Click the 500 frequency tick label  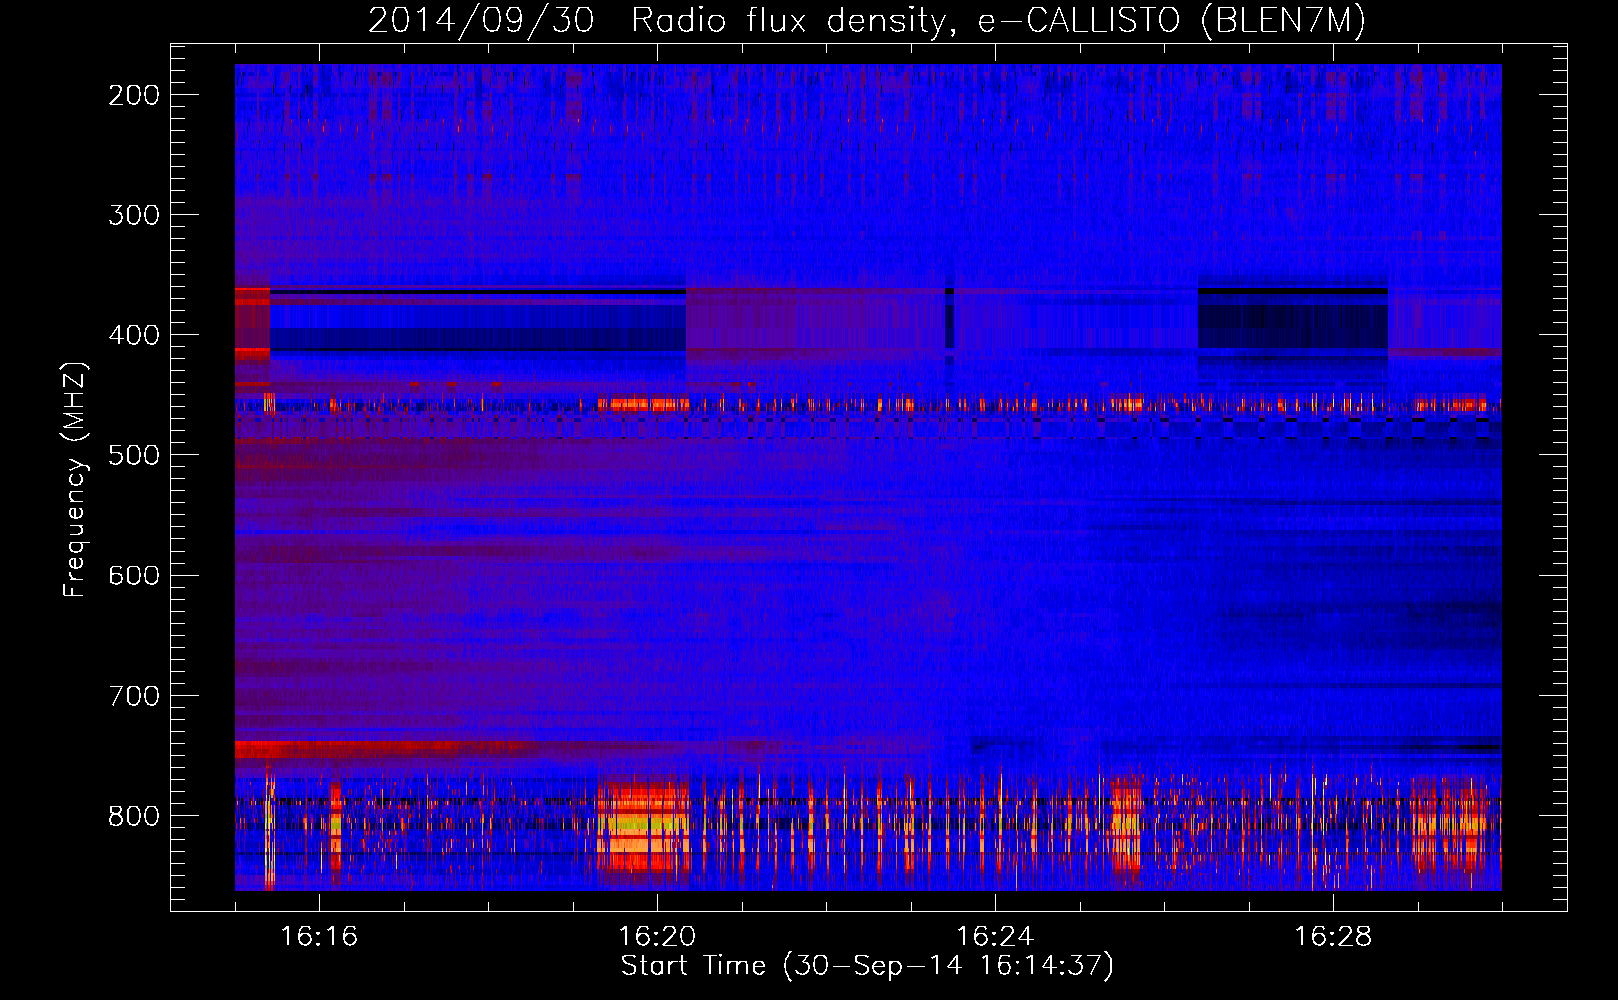[134, 455]
